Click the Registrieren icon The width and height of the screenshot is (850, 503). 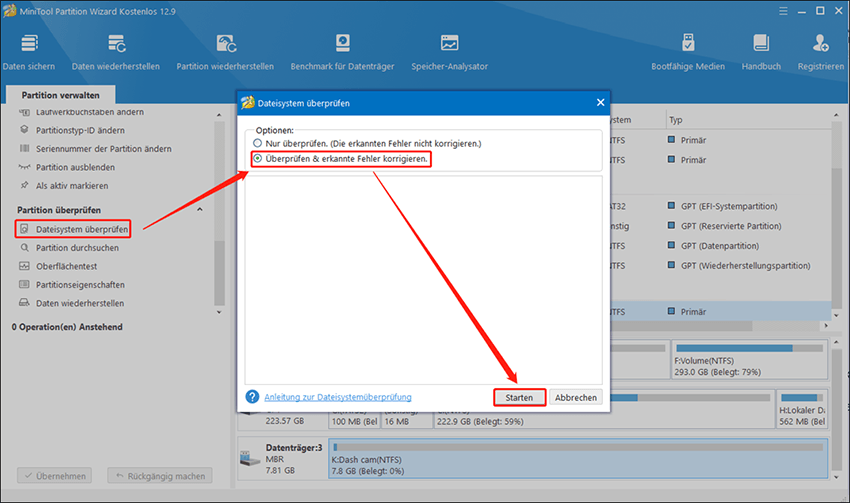pyautogui.click(x=821, y=43)
